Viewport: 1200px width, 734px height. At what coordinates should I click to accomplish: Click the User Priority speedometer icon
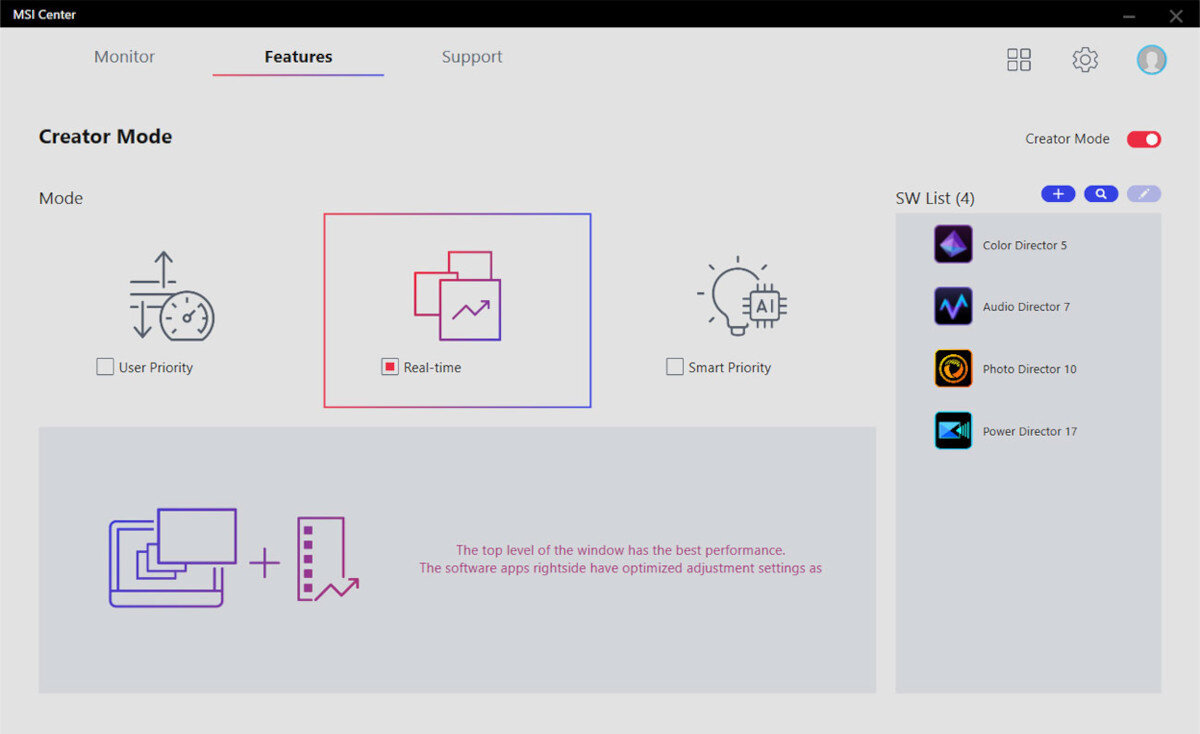click(x=171, y=297)
